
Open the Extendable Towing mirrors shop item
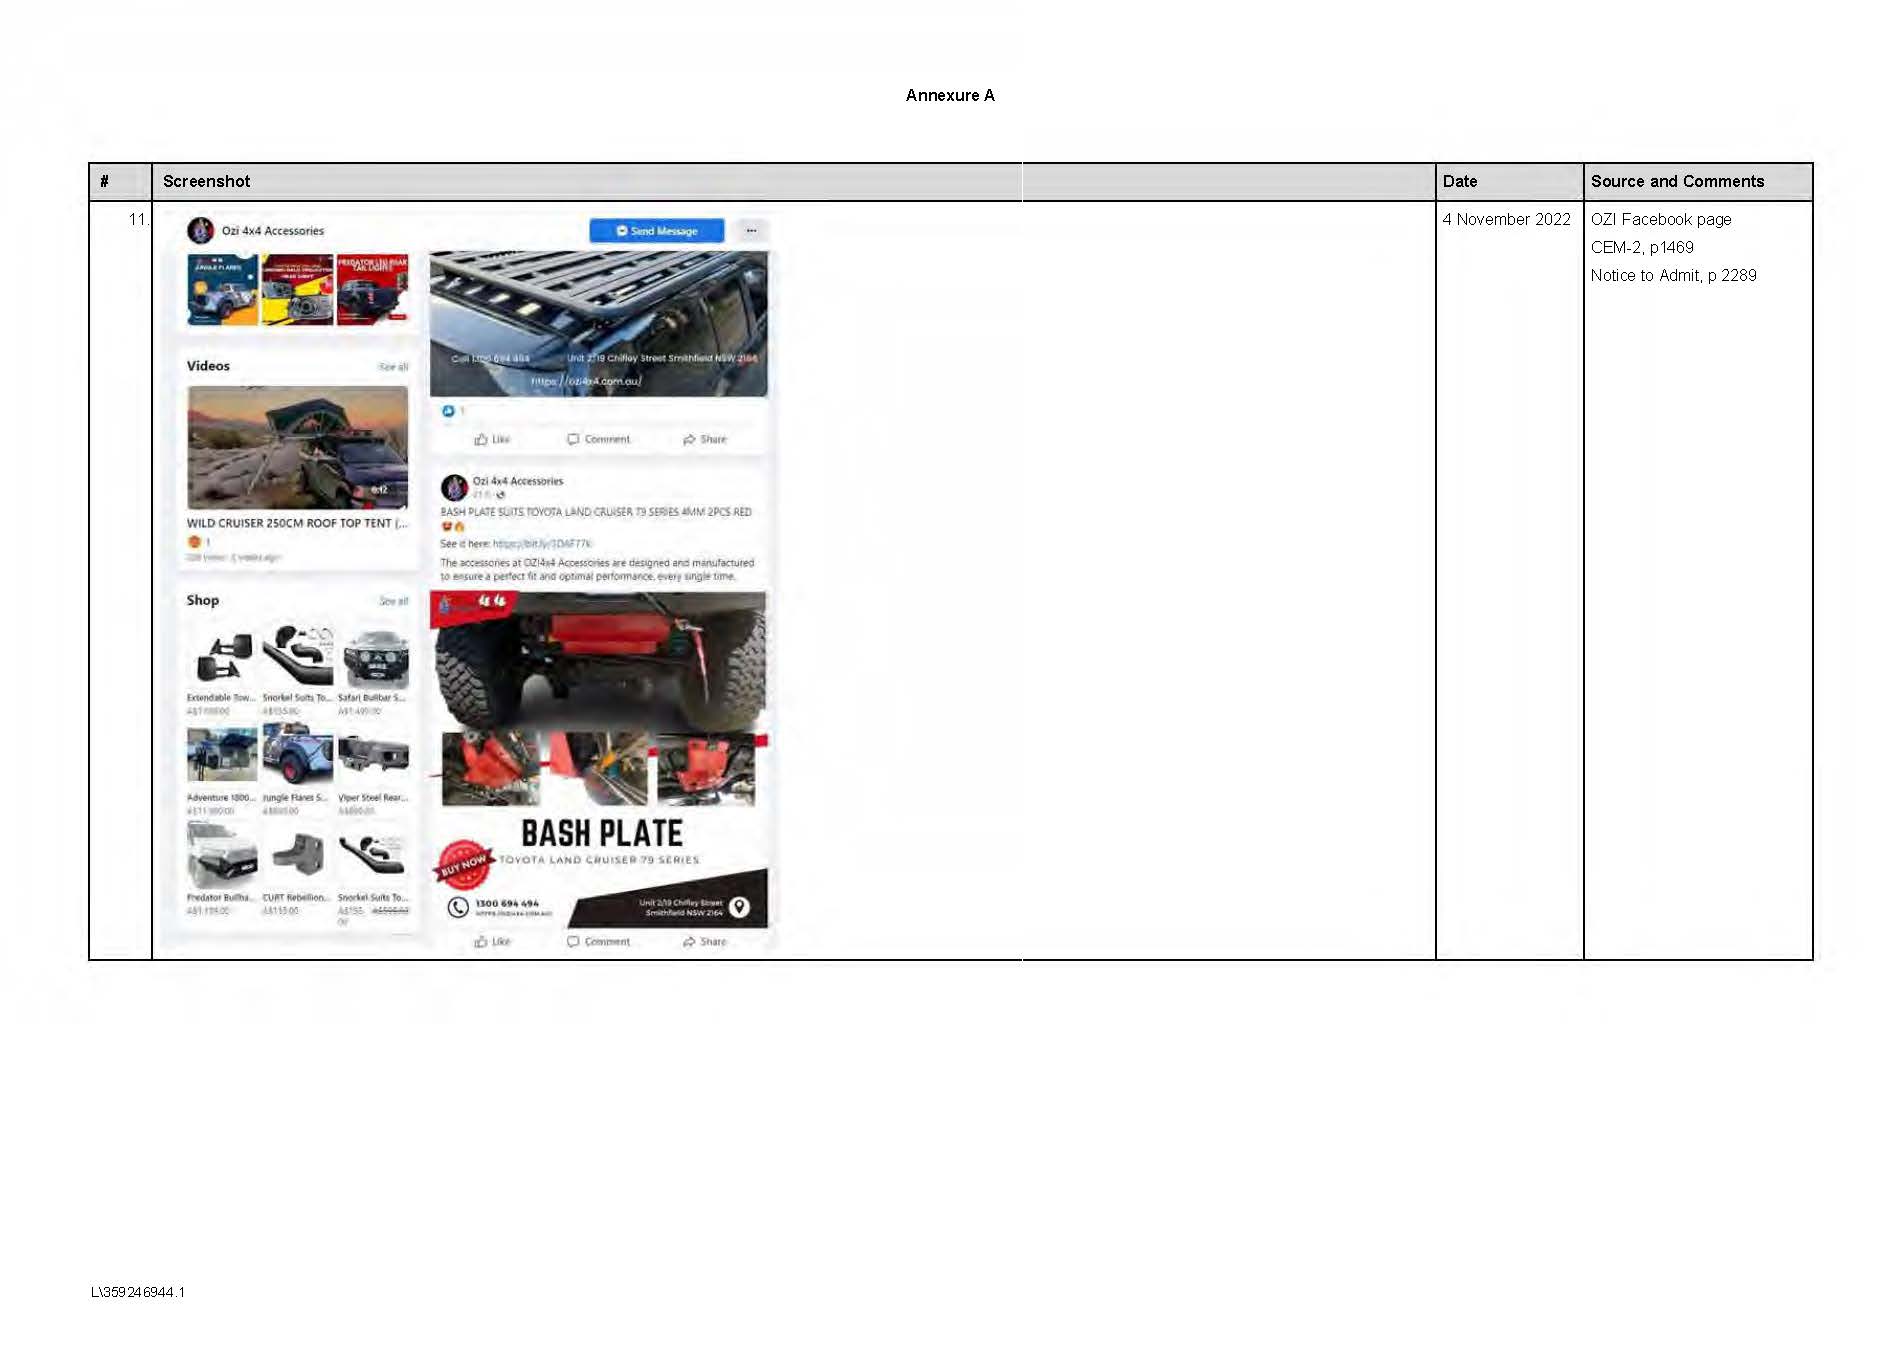[x=222, y=667]
